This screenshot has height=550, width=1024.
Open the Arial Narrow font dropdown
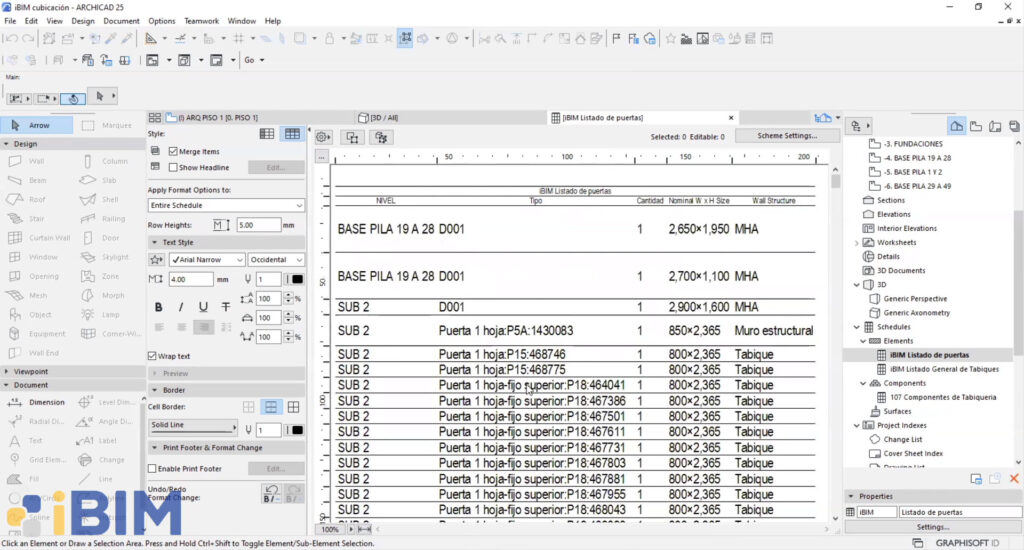[208, 259]
